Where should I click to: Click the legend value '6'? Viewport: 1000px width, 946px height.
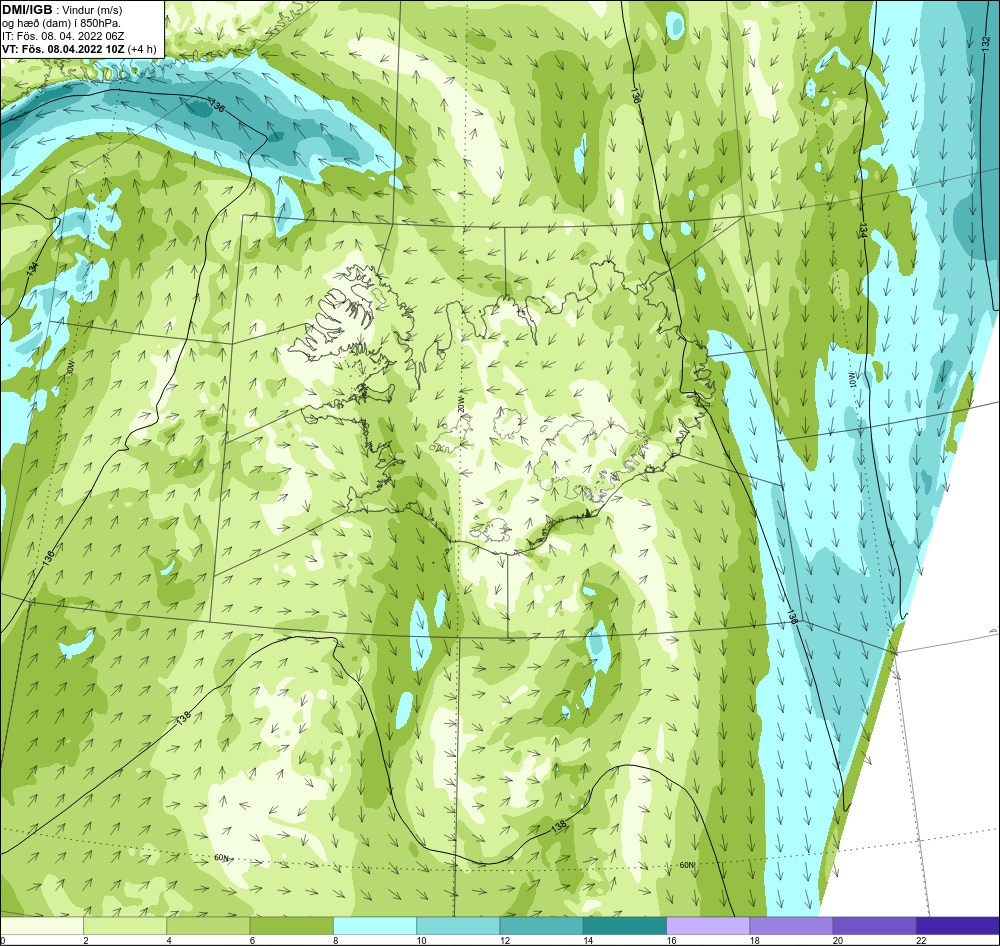coord(252,940)
